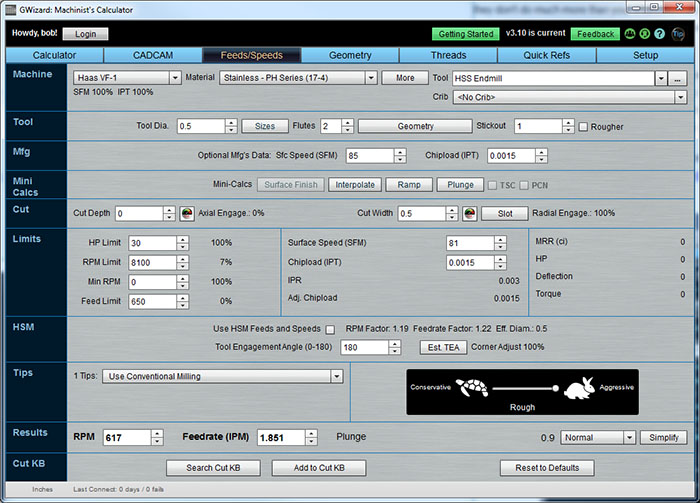Open the Interpolate mini-calc
The image size is (700, 503).
point(355,185)
